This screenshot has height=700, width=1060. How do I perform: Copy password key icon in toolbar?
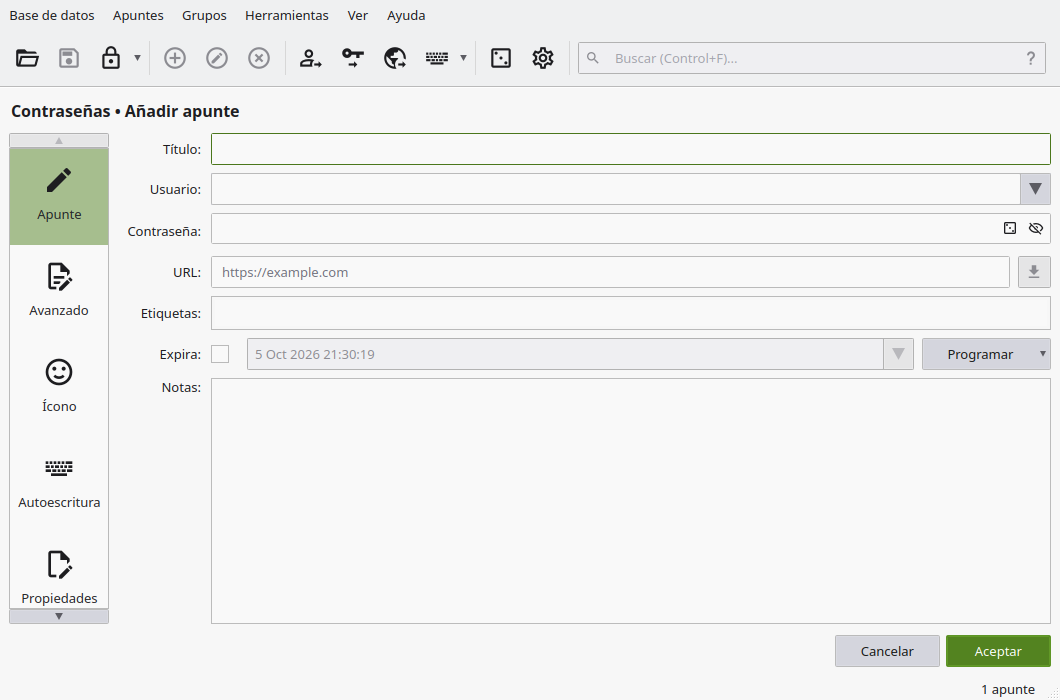(x=353, y=58)
